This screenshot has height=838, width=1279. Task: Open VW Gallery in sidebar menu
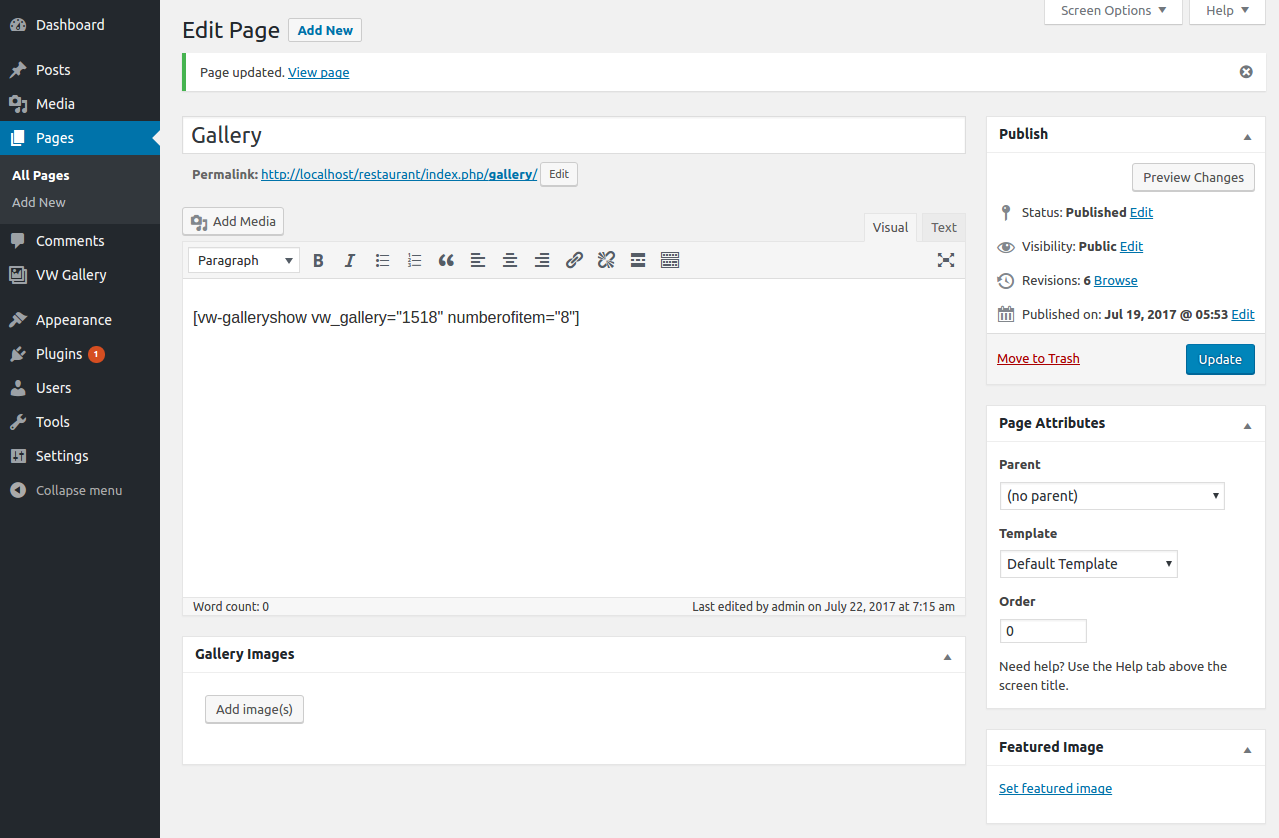point(70,275)
